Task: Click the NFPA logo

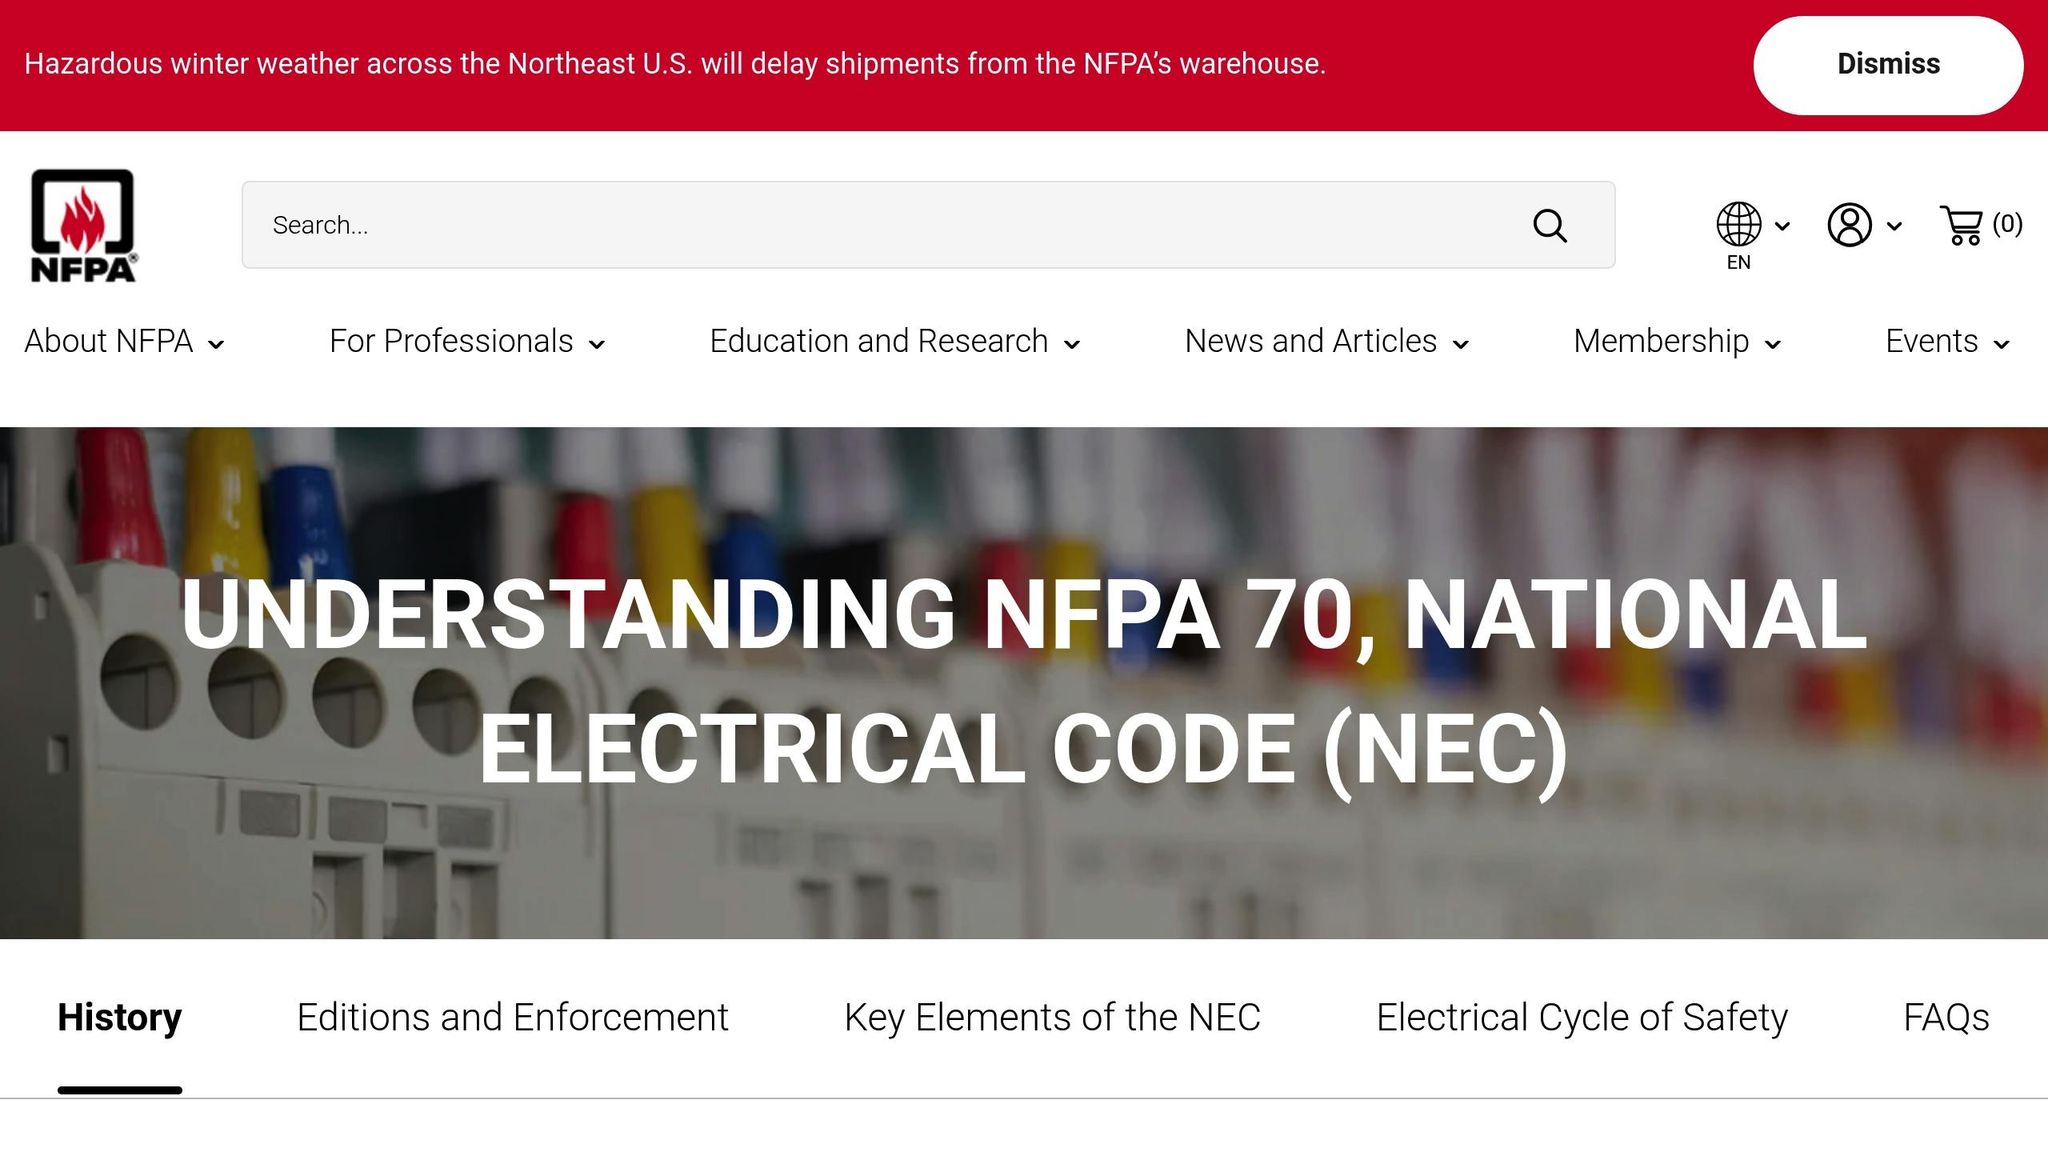Action: 82,225
